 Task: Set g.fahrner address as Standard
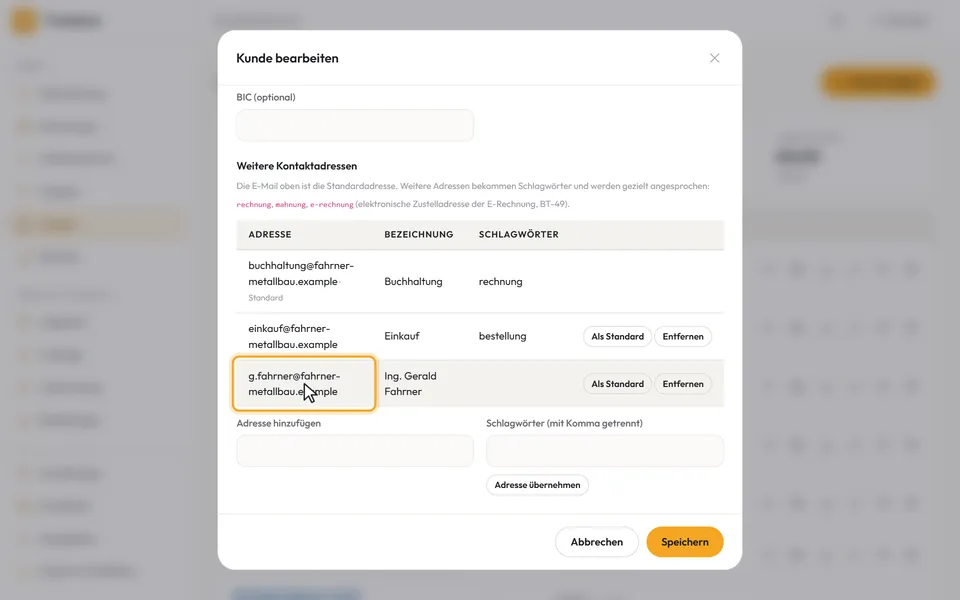click(617, 384)
